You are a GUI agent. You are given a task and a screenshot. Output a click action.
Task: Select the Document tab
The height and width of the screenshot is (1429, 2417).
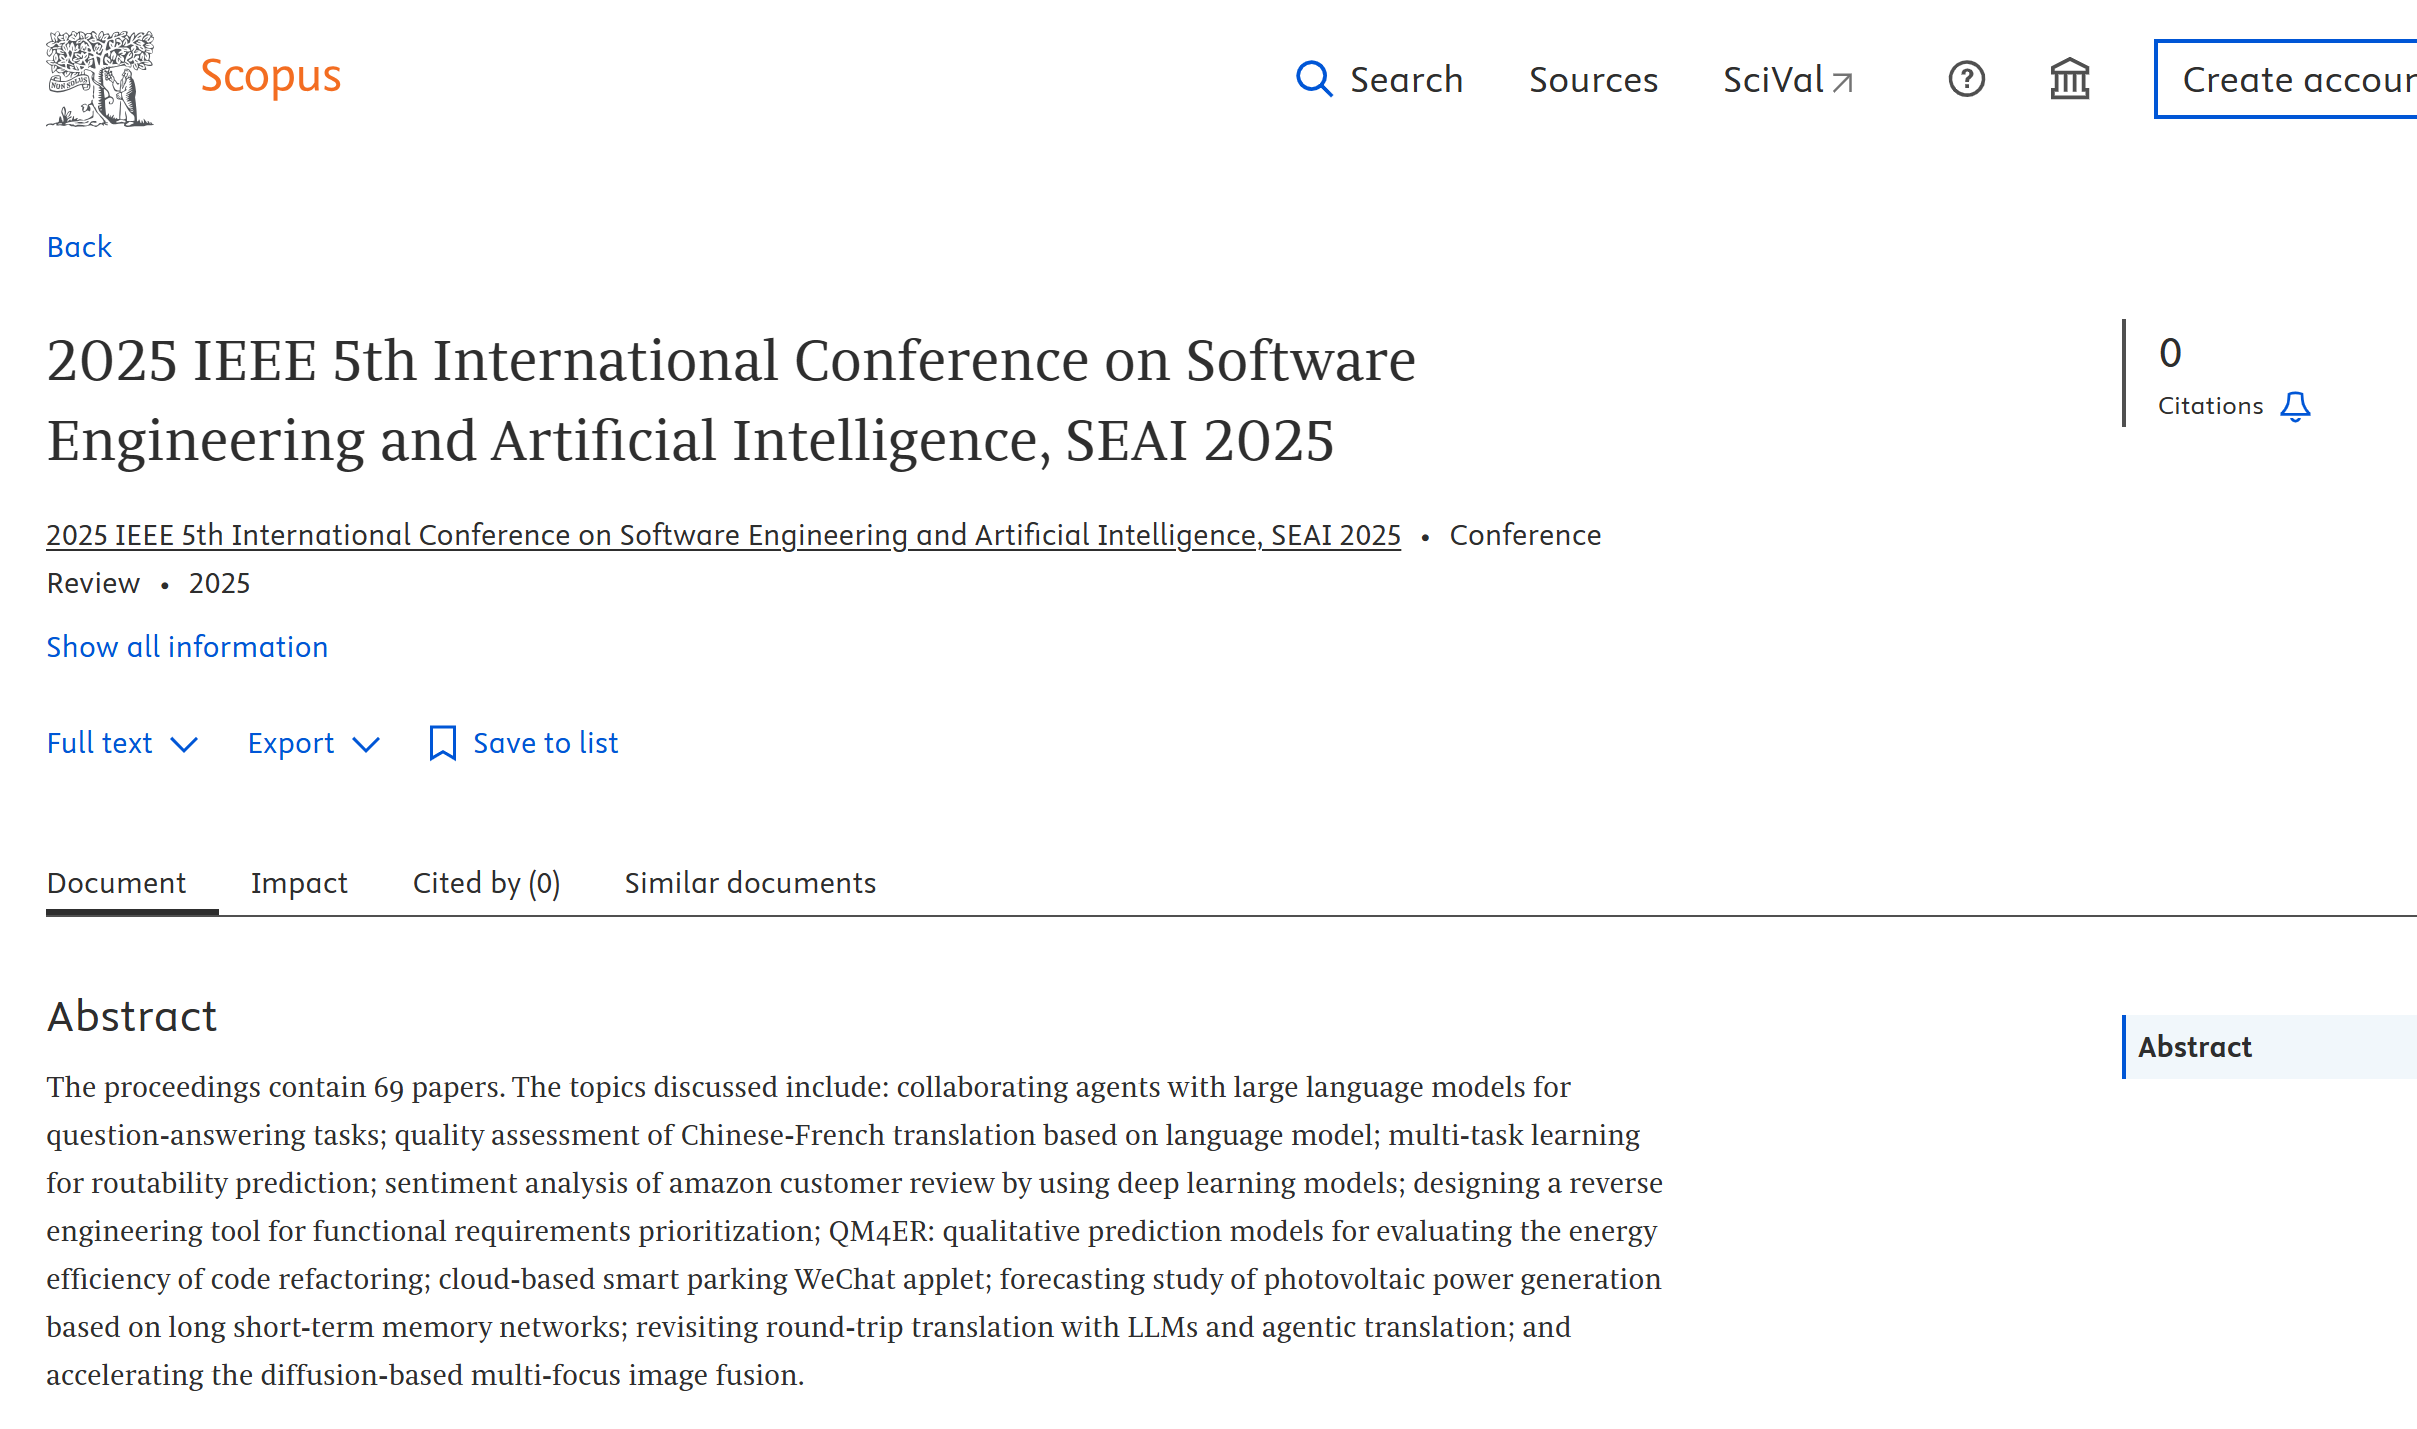116,883
